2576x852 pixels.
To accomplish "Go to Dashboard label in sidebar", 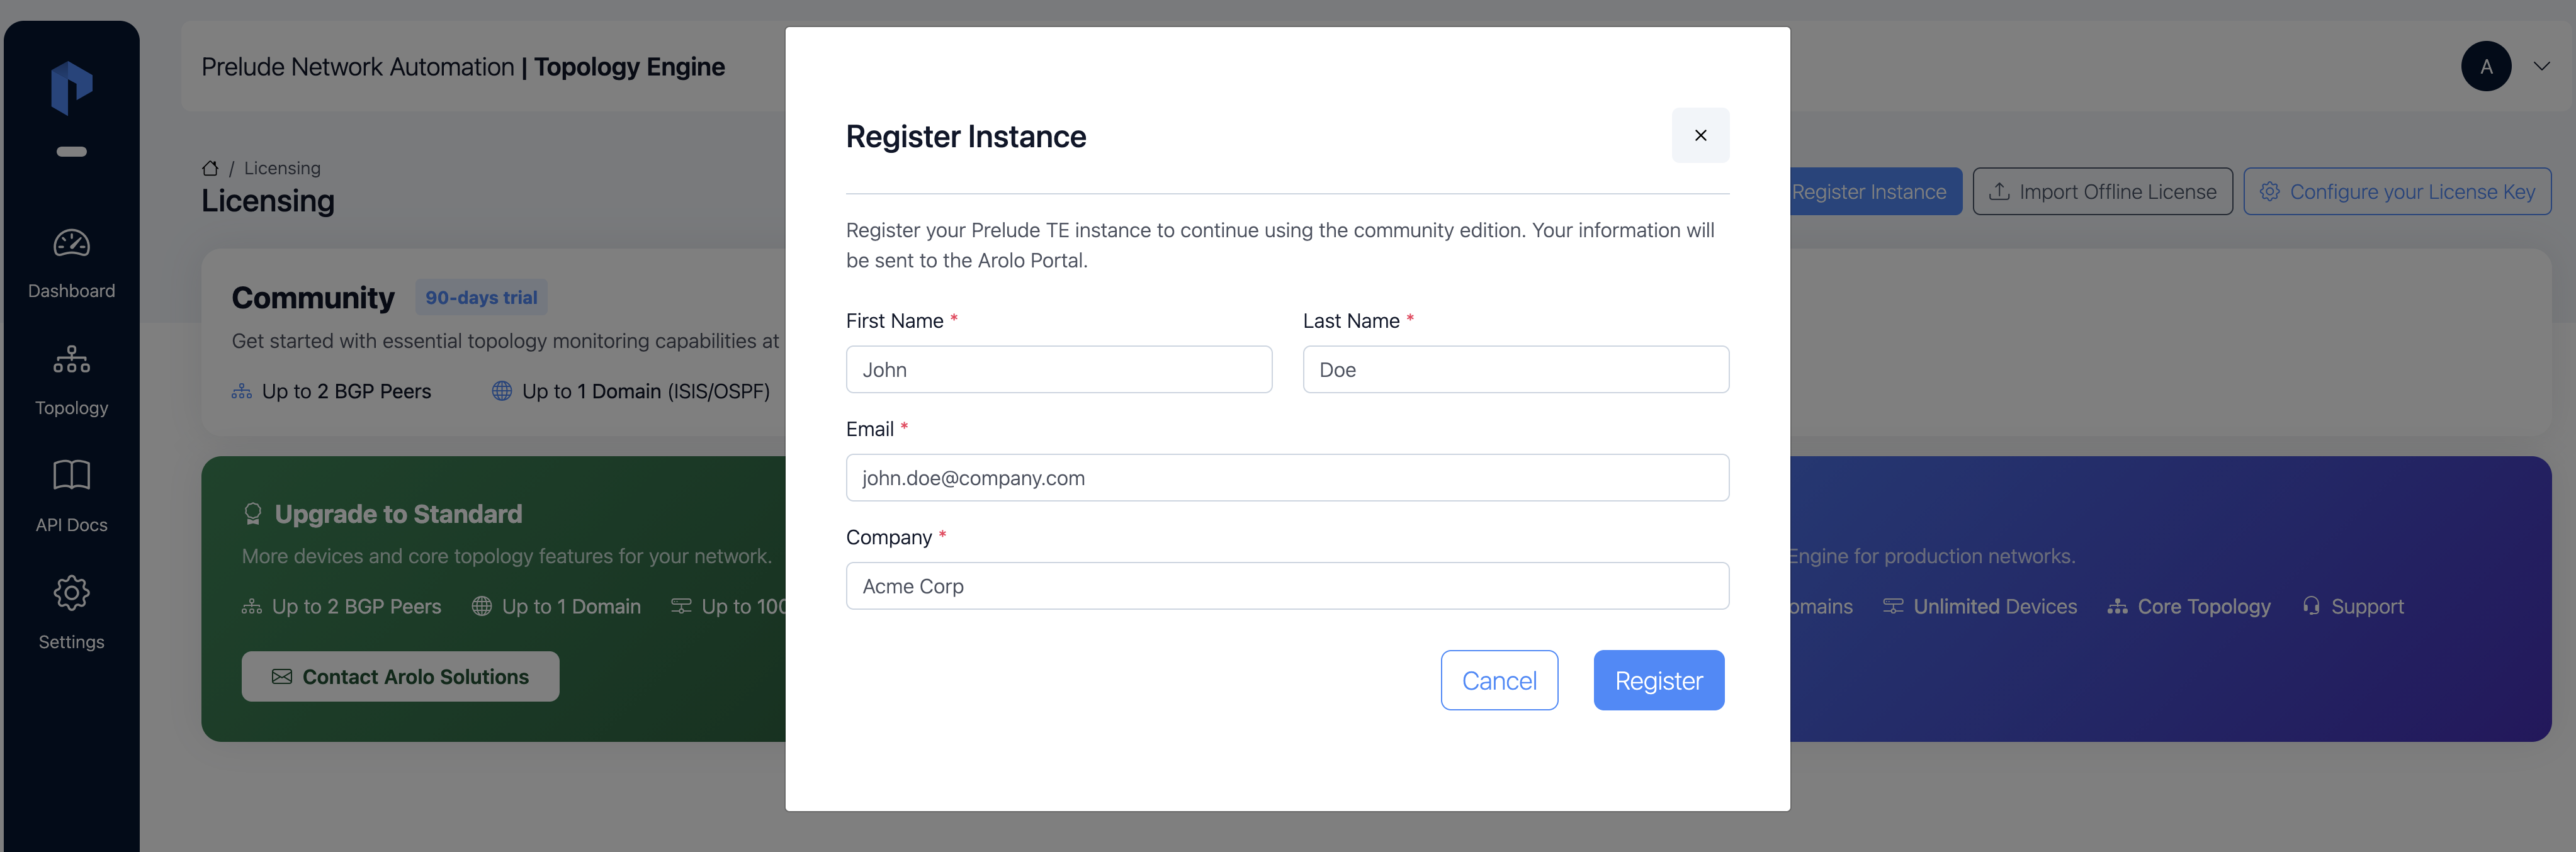I will tap(72, 291).
